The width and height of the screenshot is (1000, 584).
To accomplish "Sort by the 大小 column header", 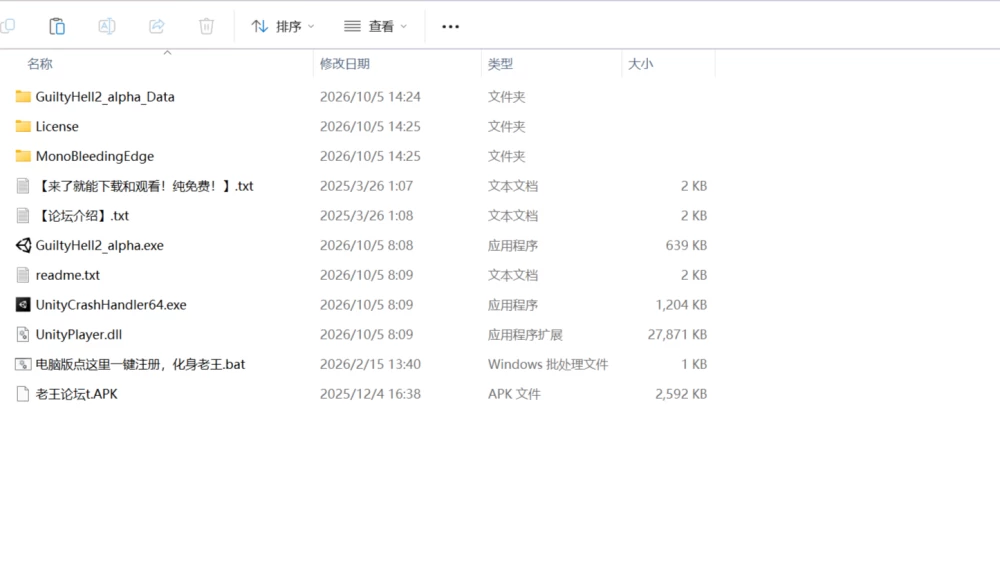I will pyautogui.click(x=640, y=64).
